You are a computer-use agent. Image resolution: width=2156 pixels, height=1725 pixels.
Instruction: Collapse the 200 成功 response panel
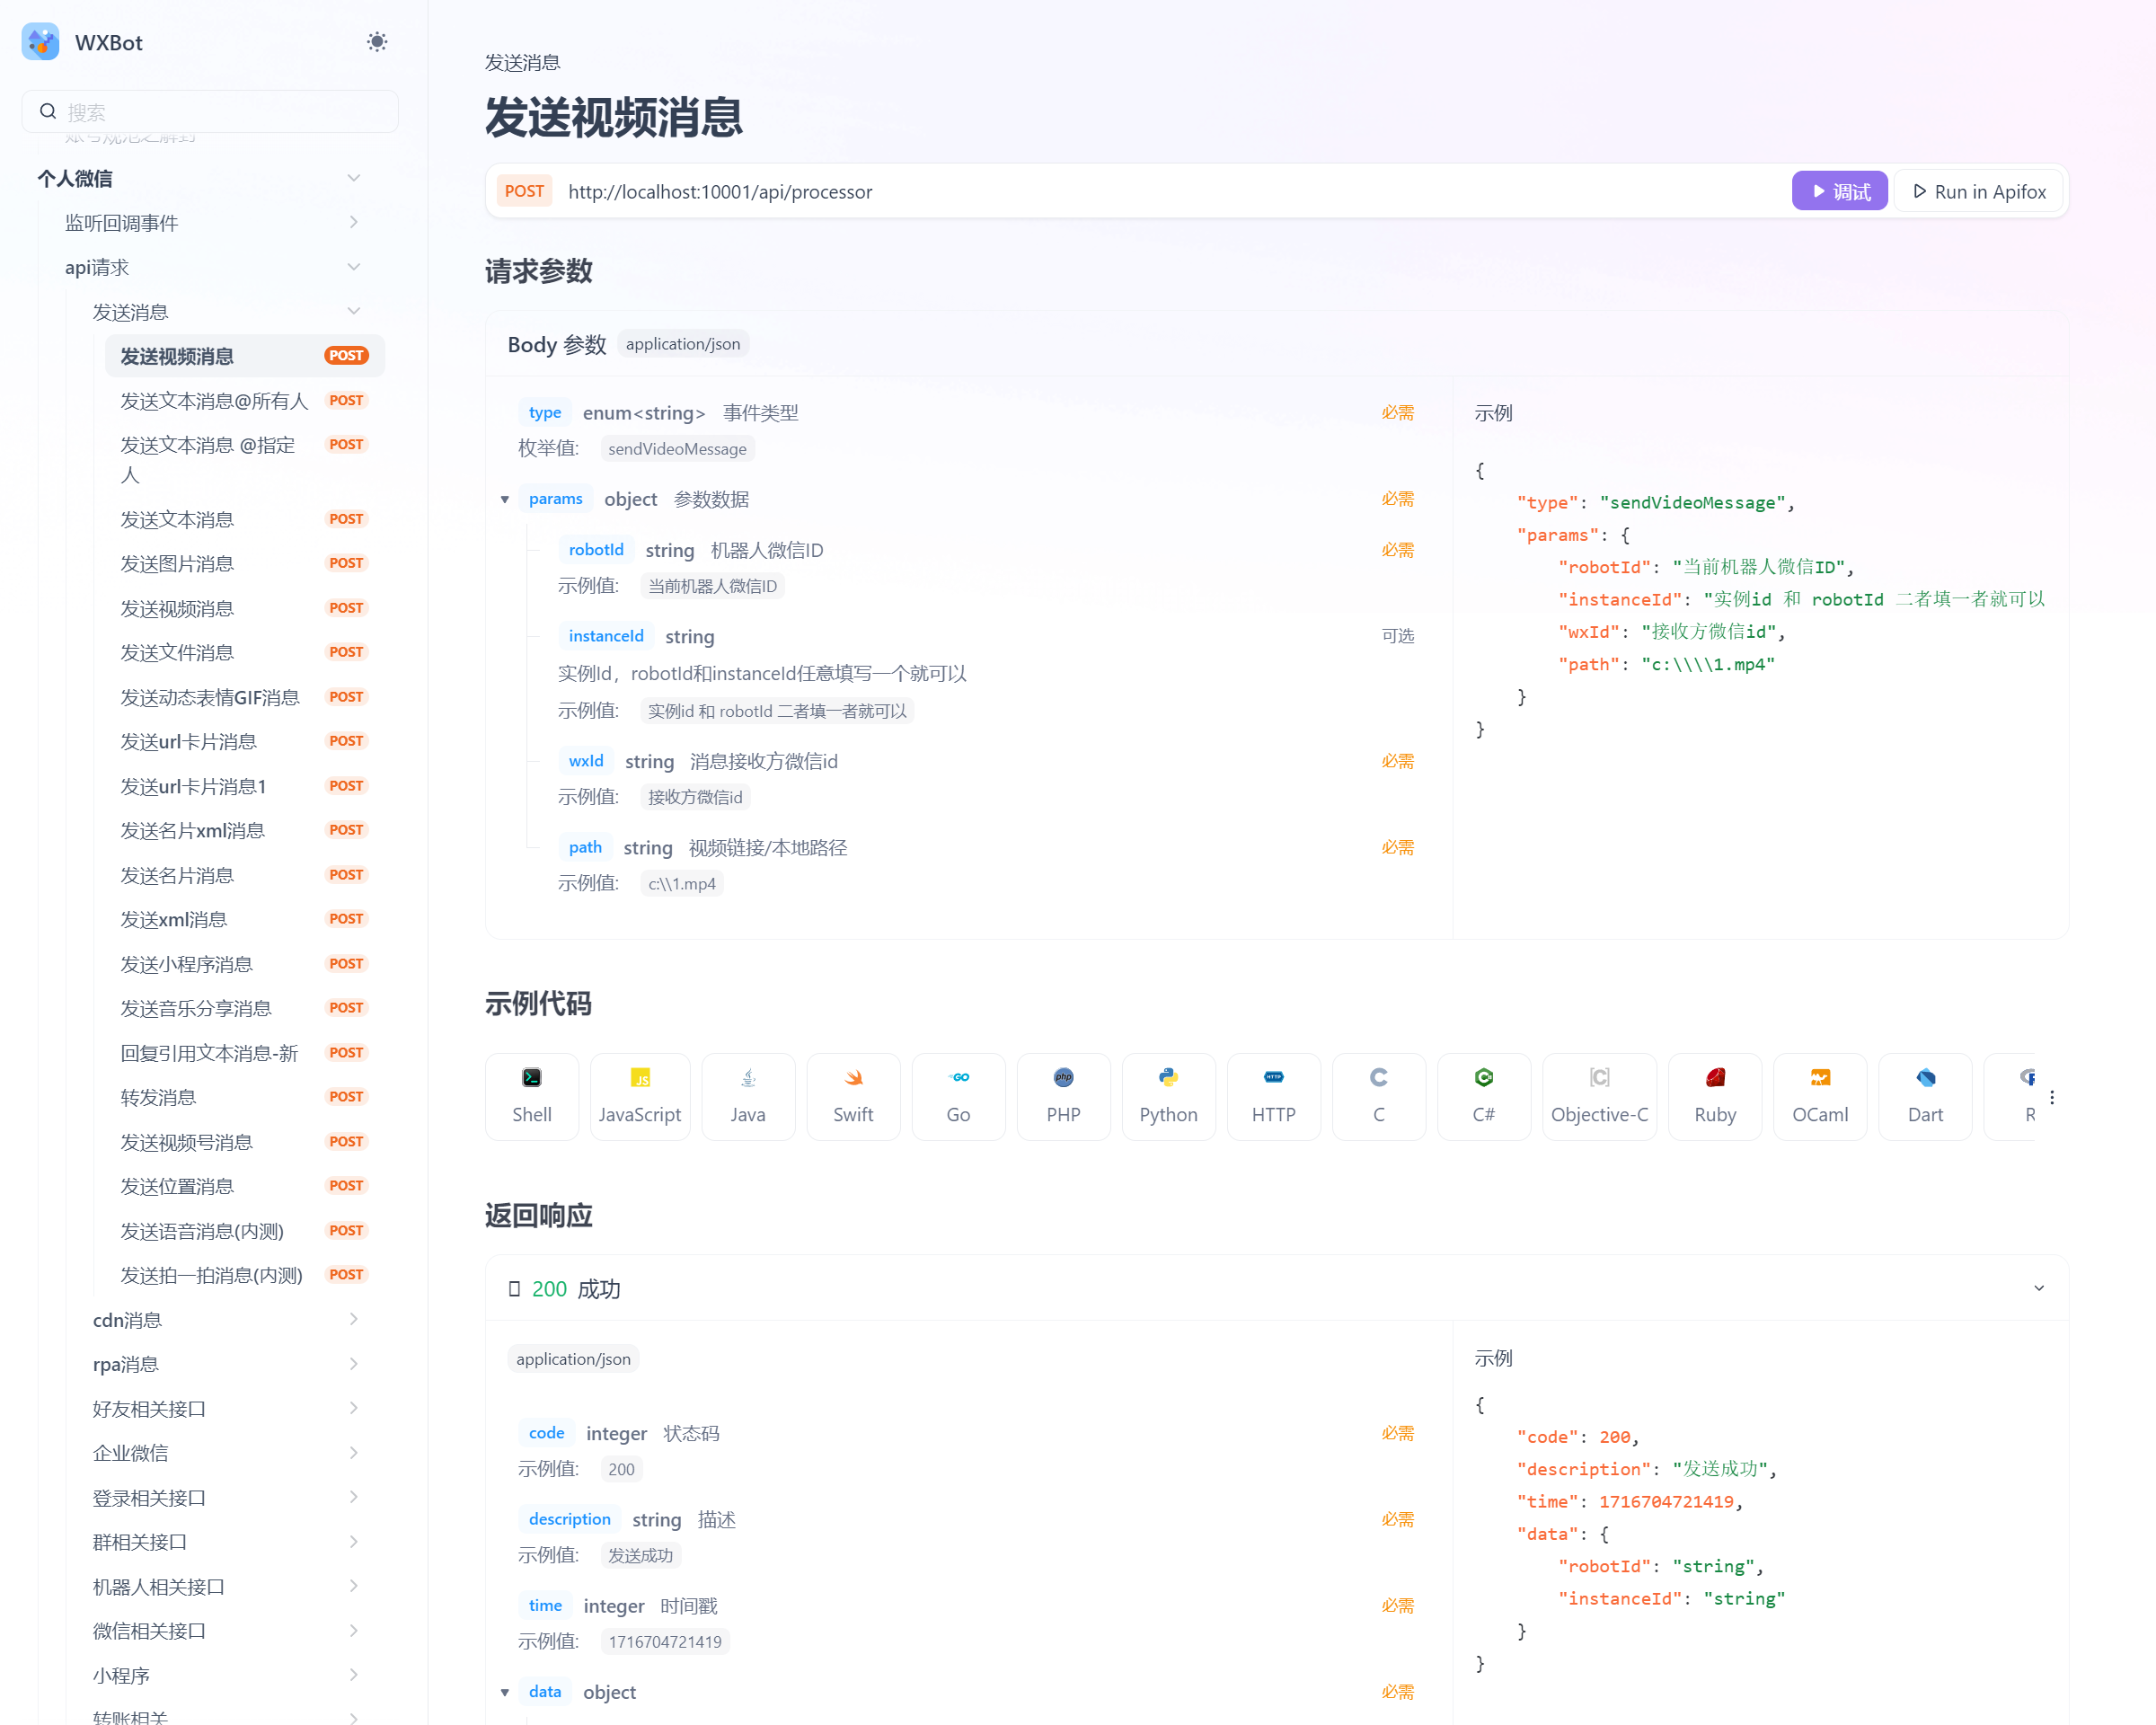pos(2038,1288)
